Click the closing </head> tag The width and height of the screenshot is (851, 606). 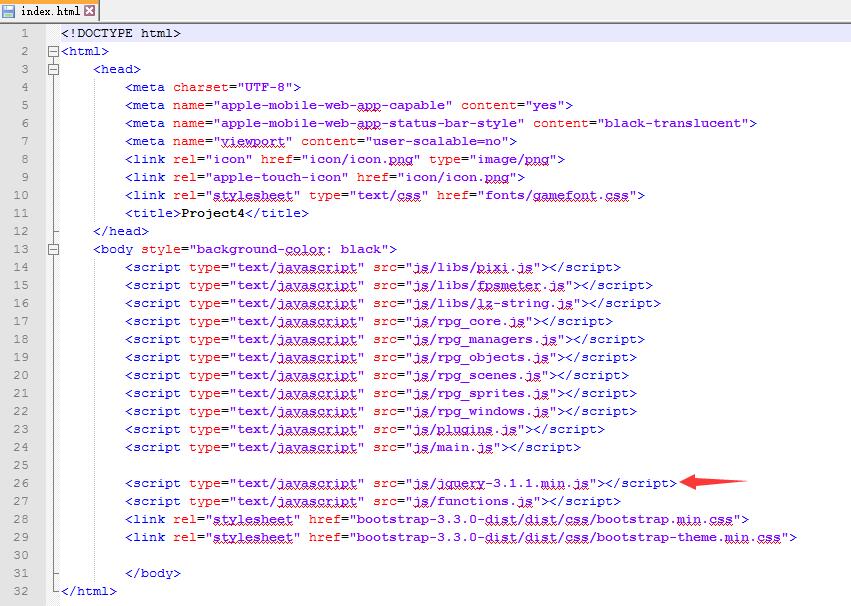(x=120, y=231)
